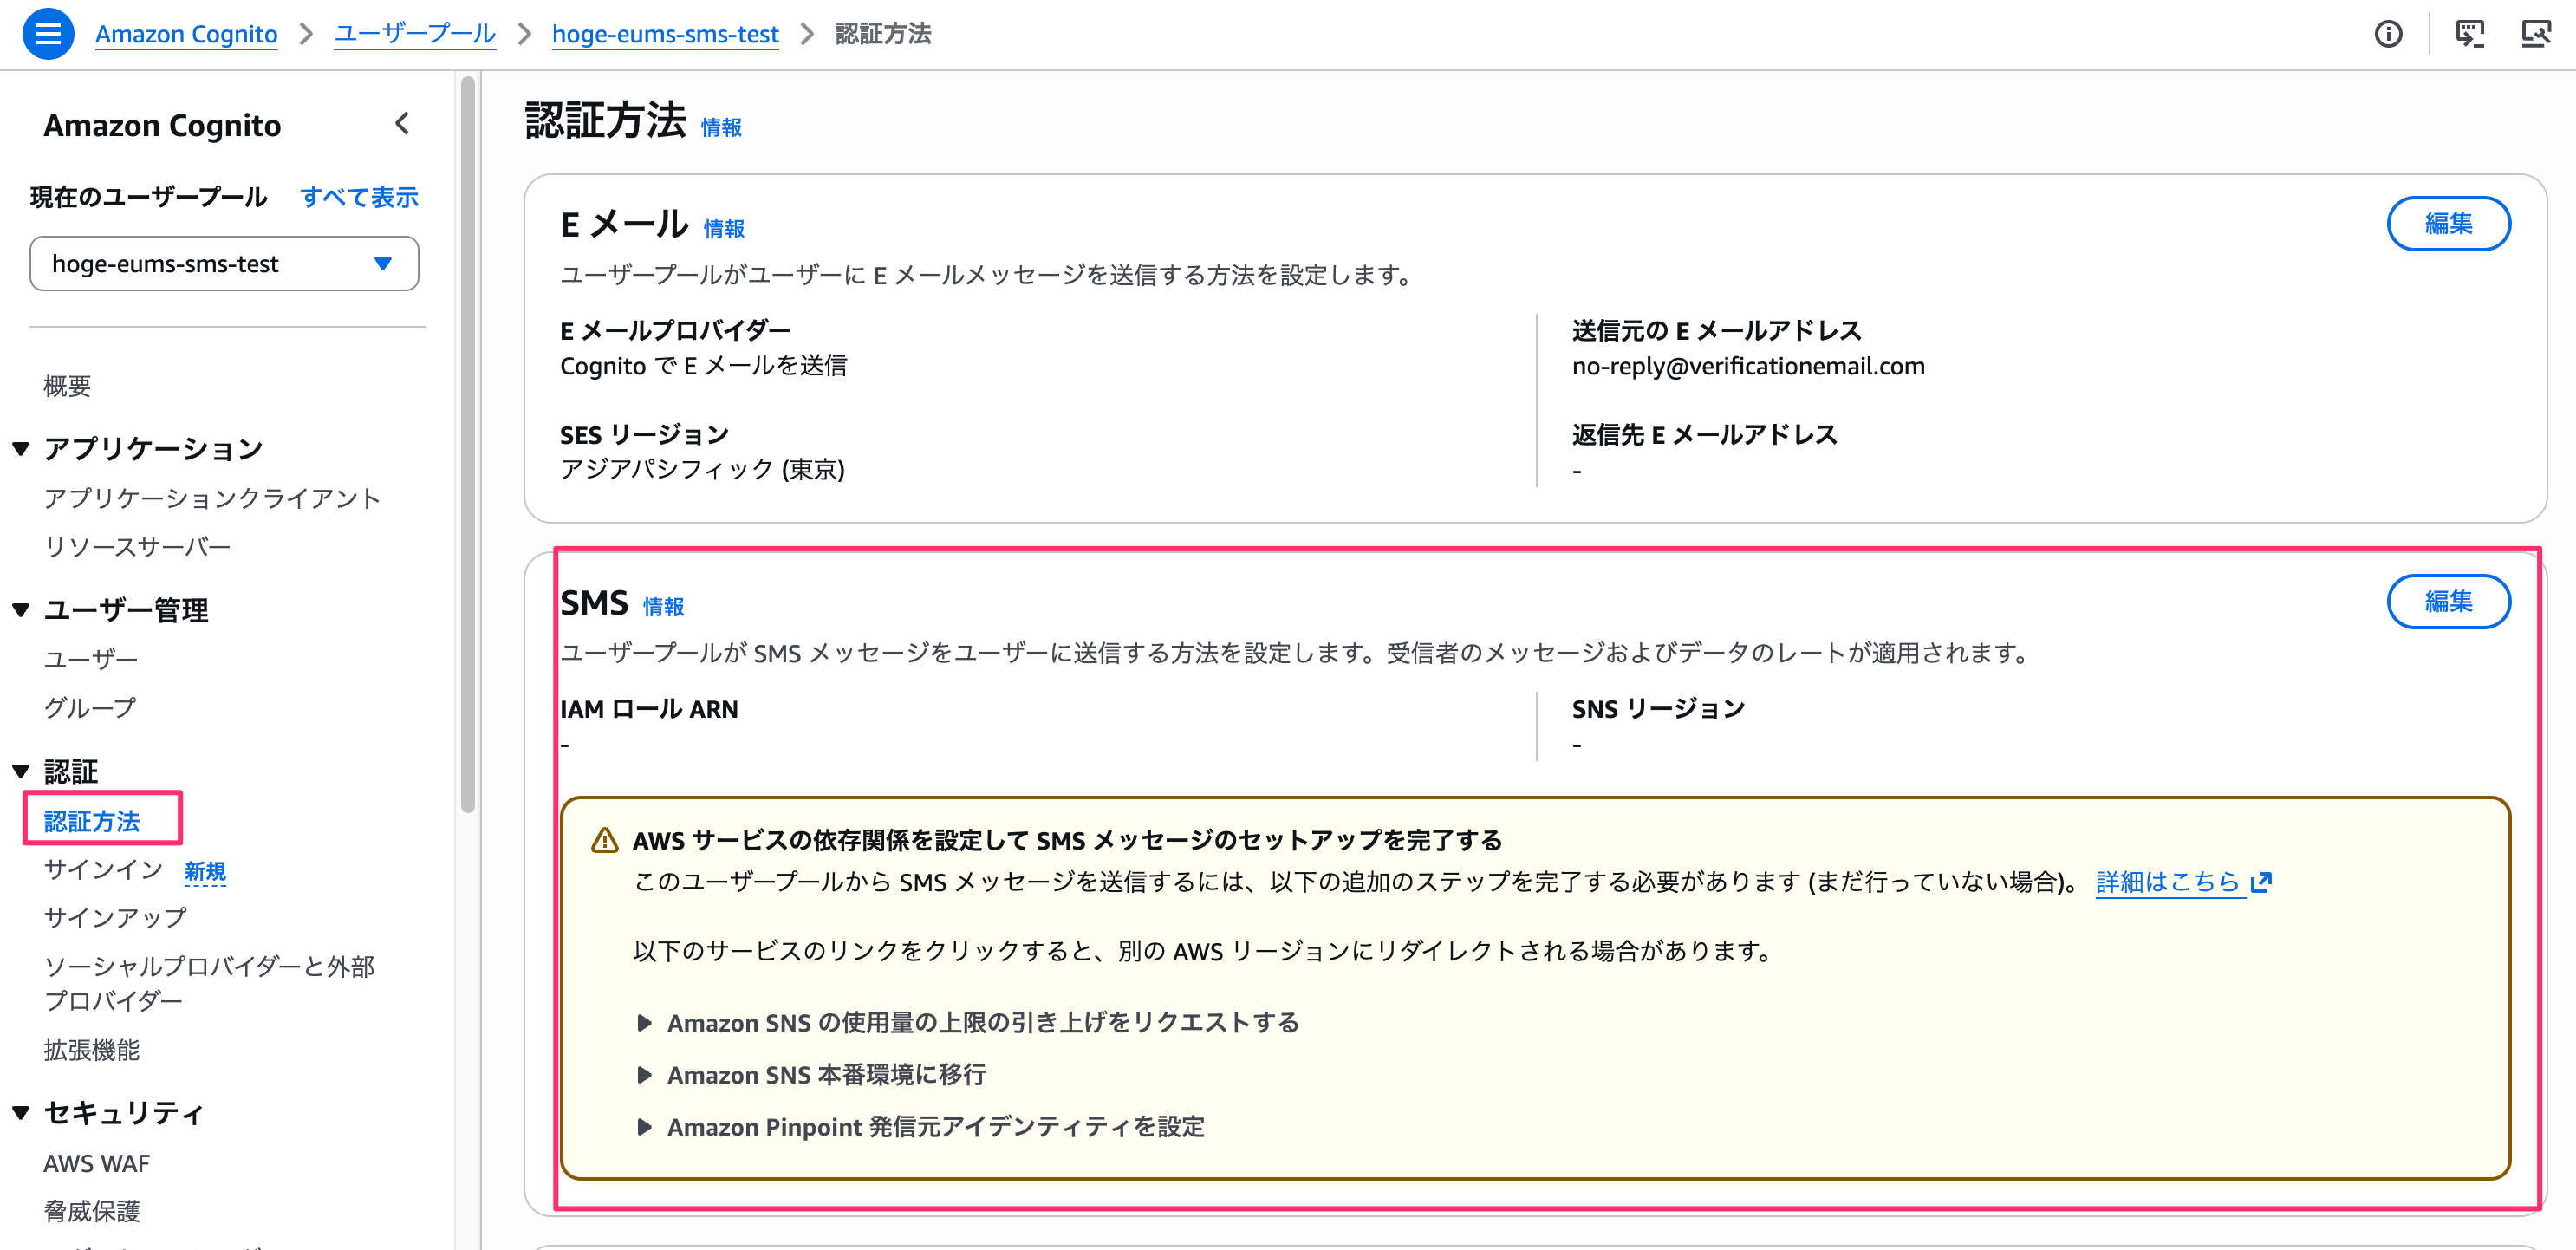Click Amazon Cognito breadcrumb link

(186, 34)
